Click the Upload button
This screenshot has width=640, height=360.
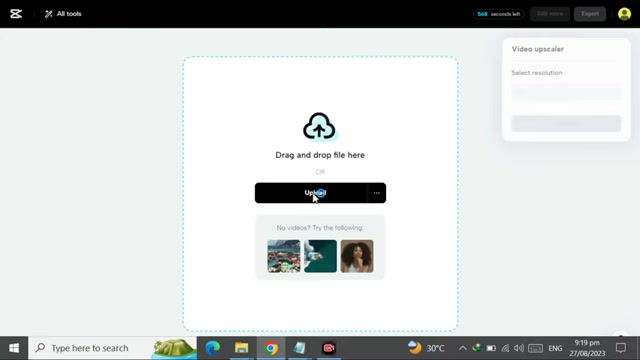[x=311, y=193]
